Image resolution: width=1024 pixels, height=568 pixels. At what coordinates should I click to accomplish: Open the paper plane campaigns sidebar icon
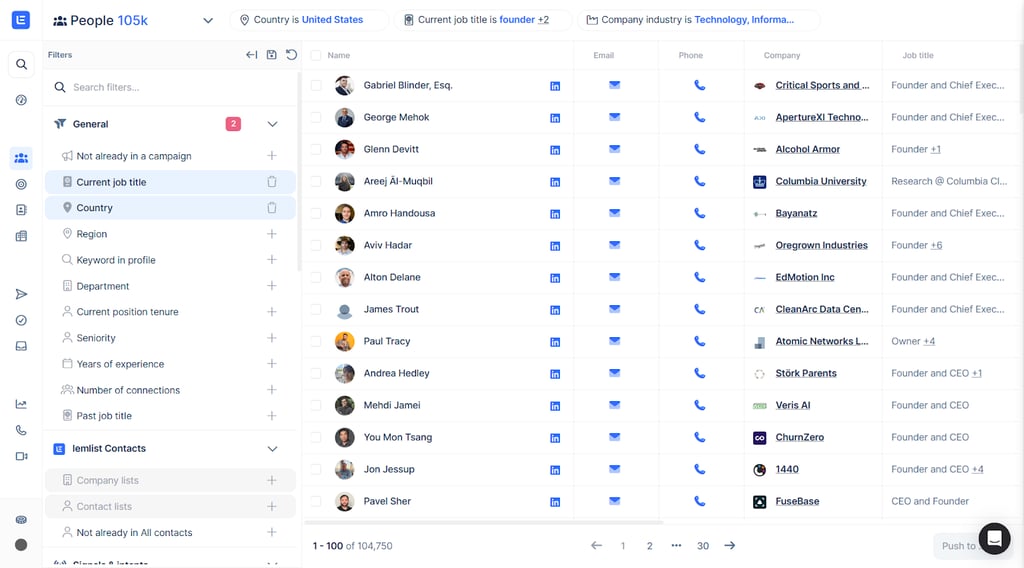[x=21, y=294]
